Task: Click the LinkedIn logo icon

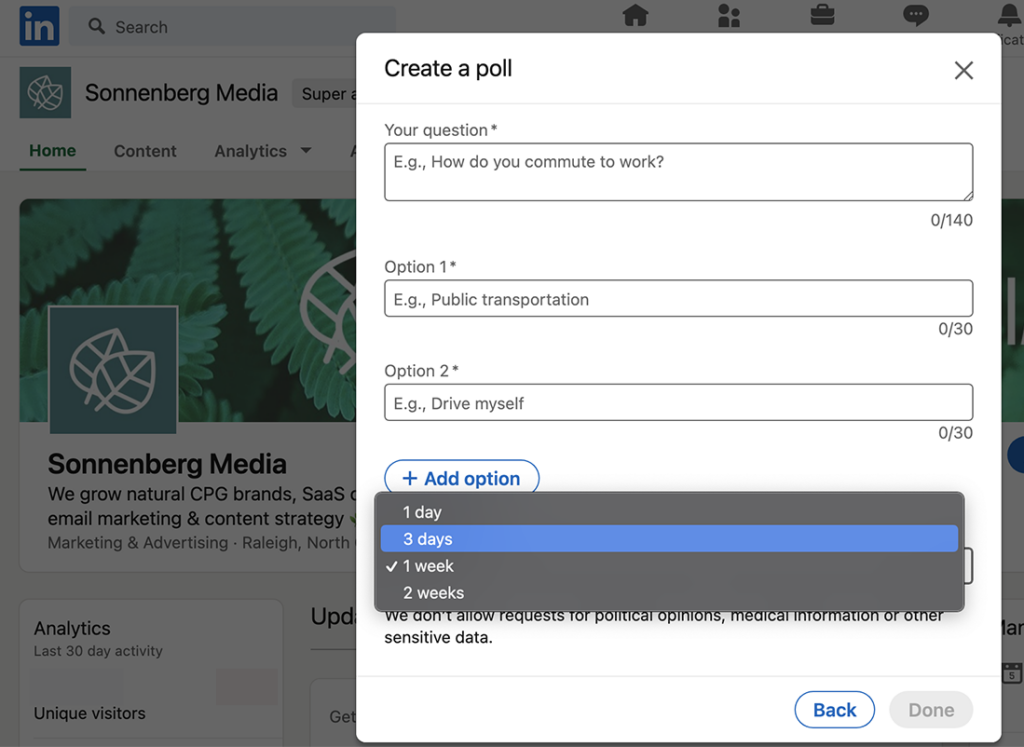Action: click(39, 26)
